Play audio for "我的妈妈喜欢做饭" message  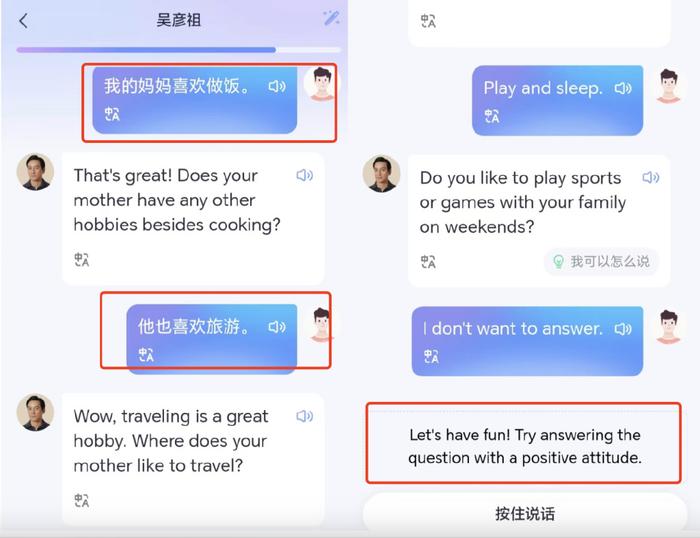click(x=277, y=86)
